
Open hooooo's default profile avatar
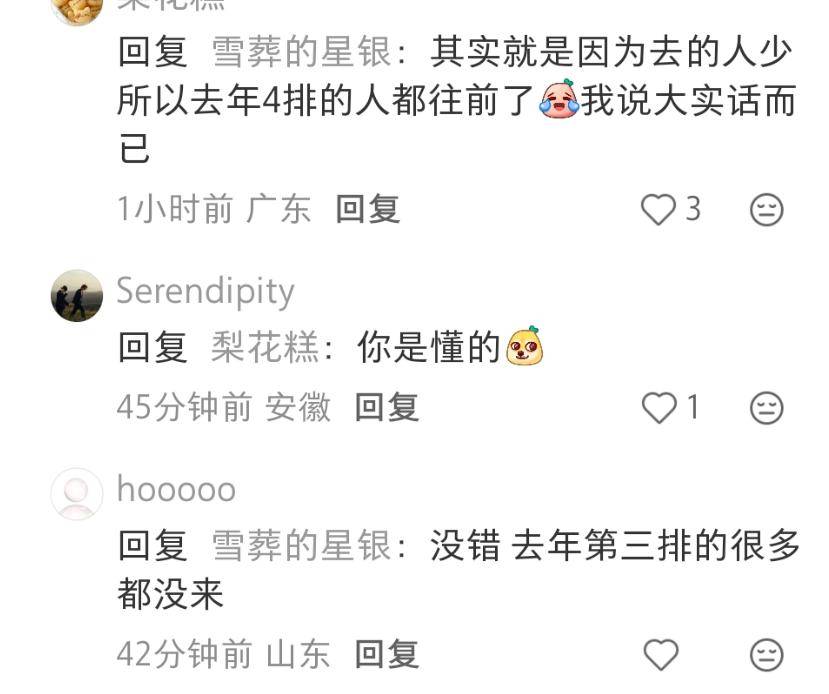click(x=77, y=494)
